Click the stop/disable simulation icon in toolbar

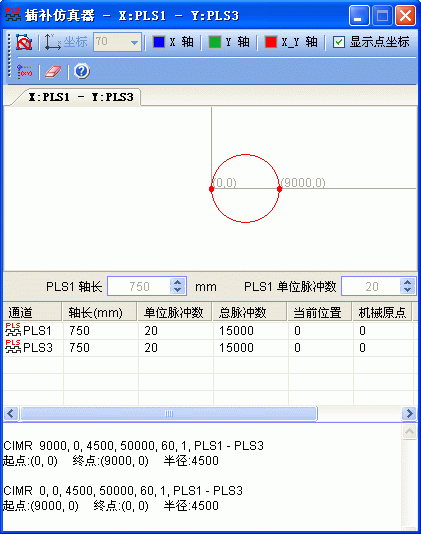(x=24, y=42)
